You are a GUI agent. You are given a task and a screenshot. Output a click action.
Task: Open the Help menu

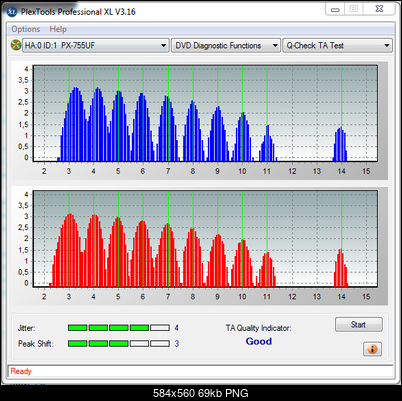pyautogui.click(x=58, y=29)
